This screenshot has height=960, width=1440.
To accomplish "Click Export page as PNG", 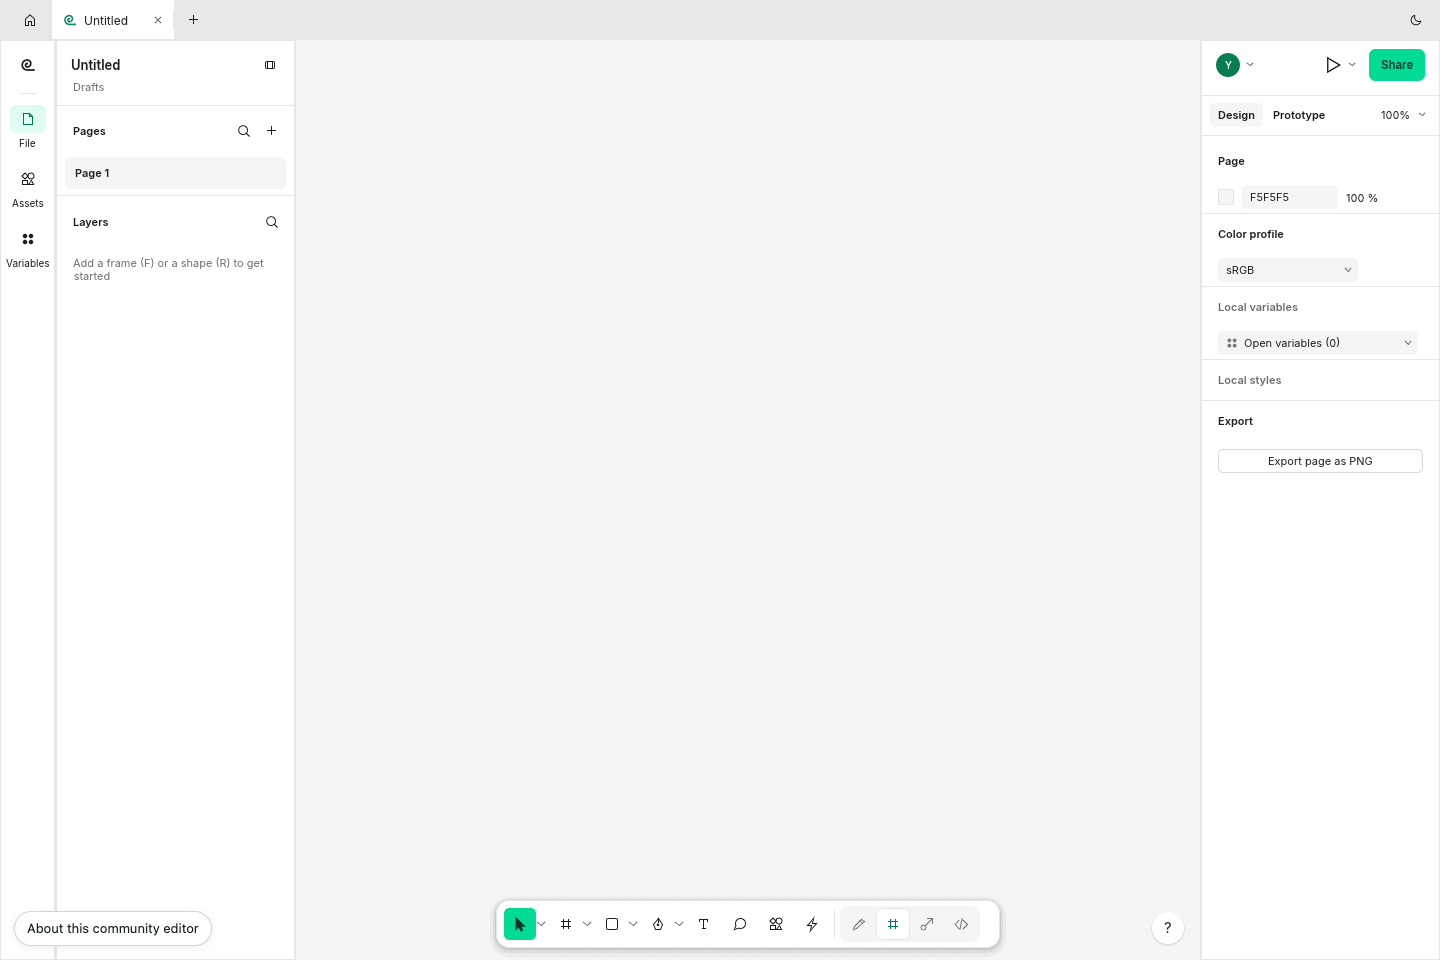I will [x=1320, y=461].
